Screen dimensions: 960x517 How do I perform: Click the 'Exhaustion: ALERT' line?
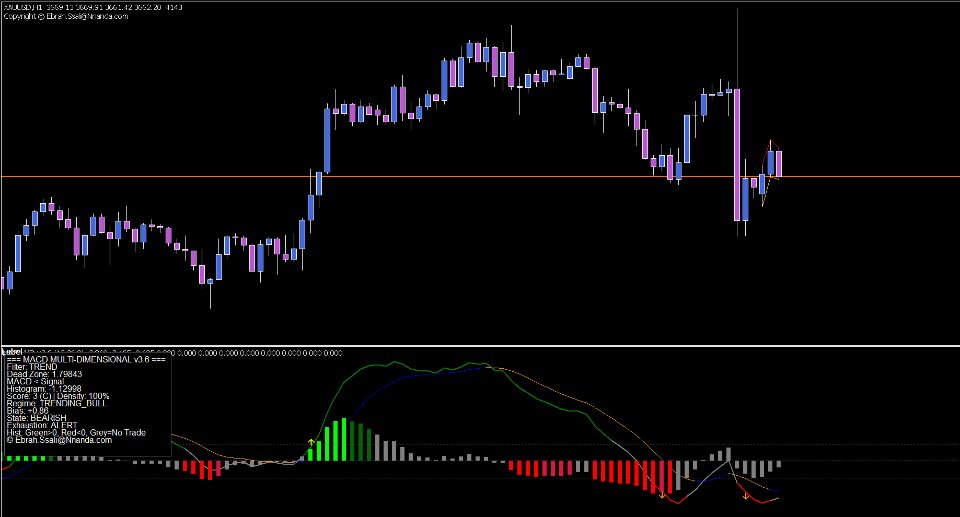pyautogui.click(x=42, y=425)
